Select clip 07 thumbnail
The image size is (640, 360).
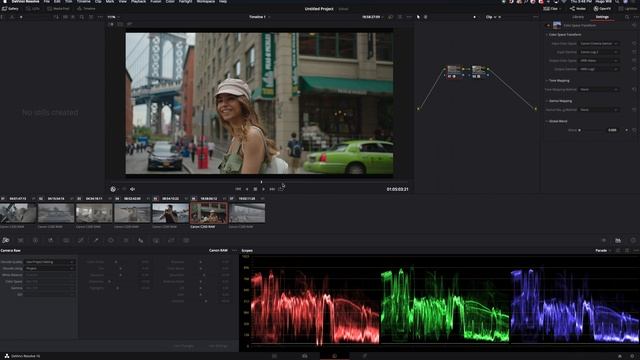coord(247,213)
